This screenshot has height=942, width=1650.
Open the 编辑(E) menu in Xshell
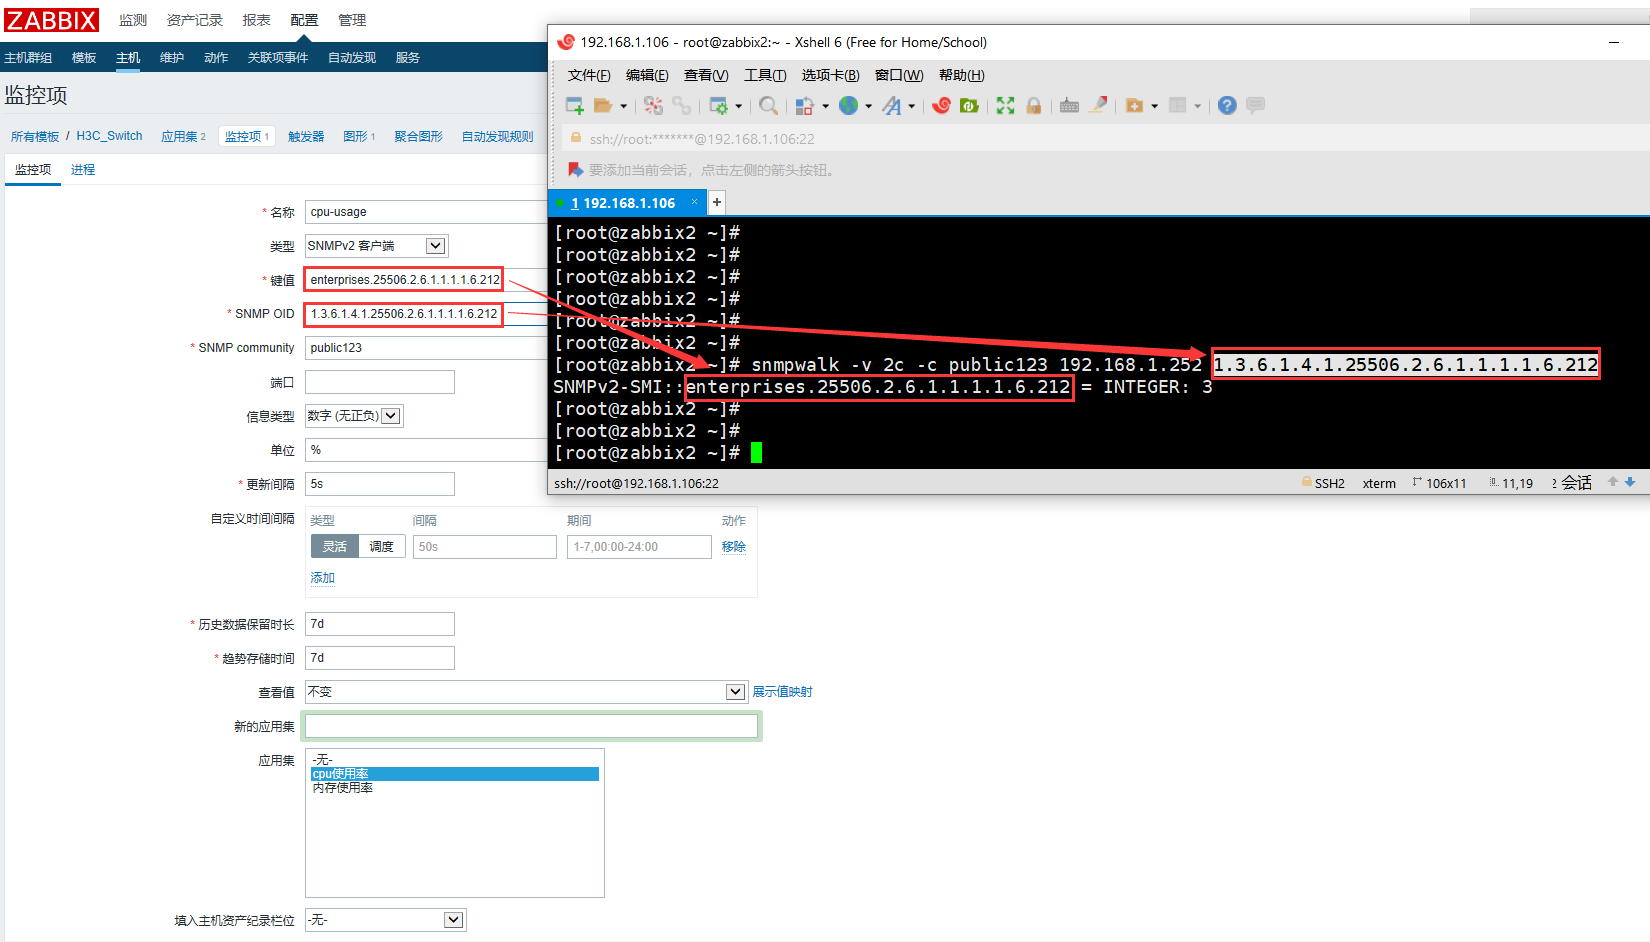point(647,75)
